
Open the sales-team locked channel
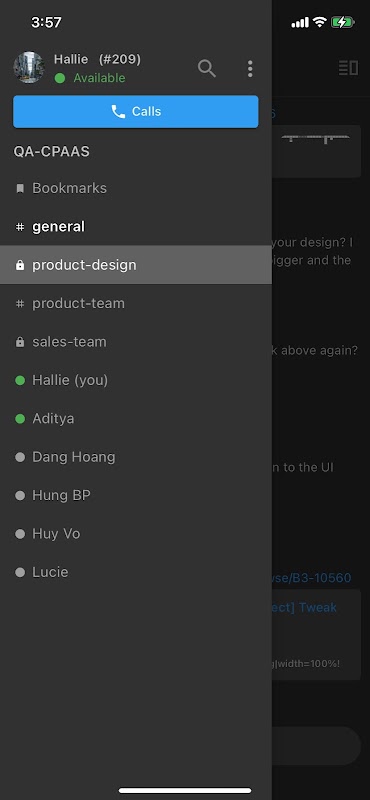click(x=136, y=342)
